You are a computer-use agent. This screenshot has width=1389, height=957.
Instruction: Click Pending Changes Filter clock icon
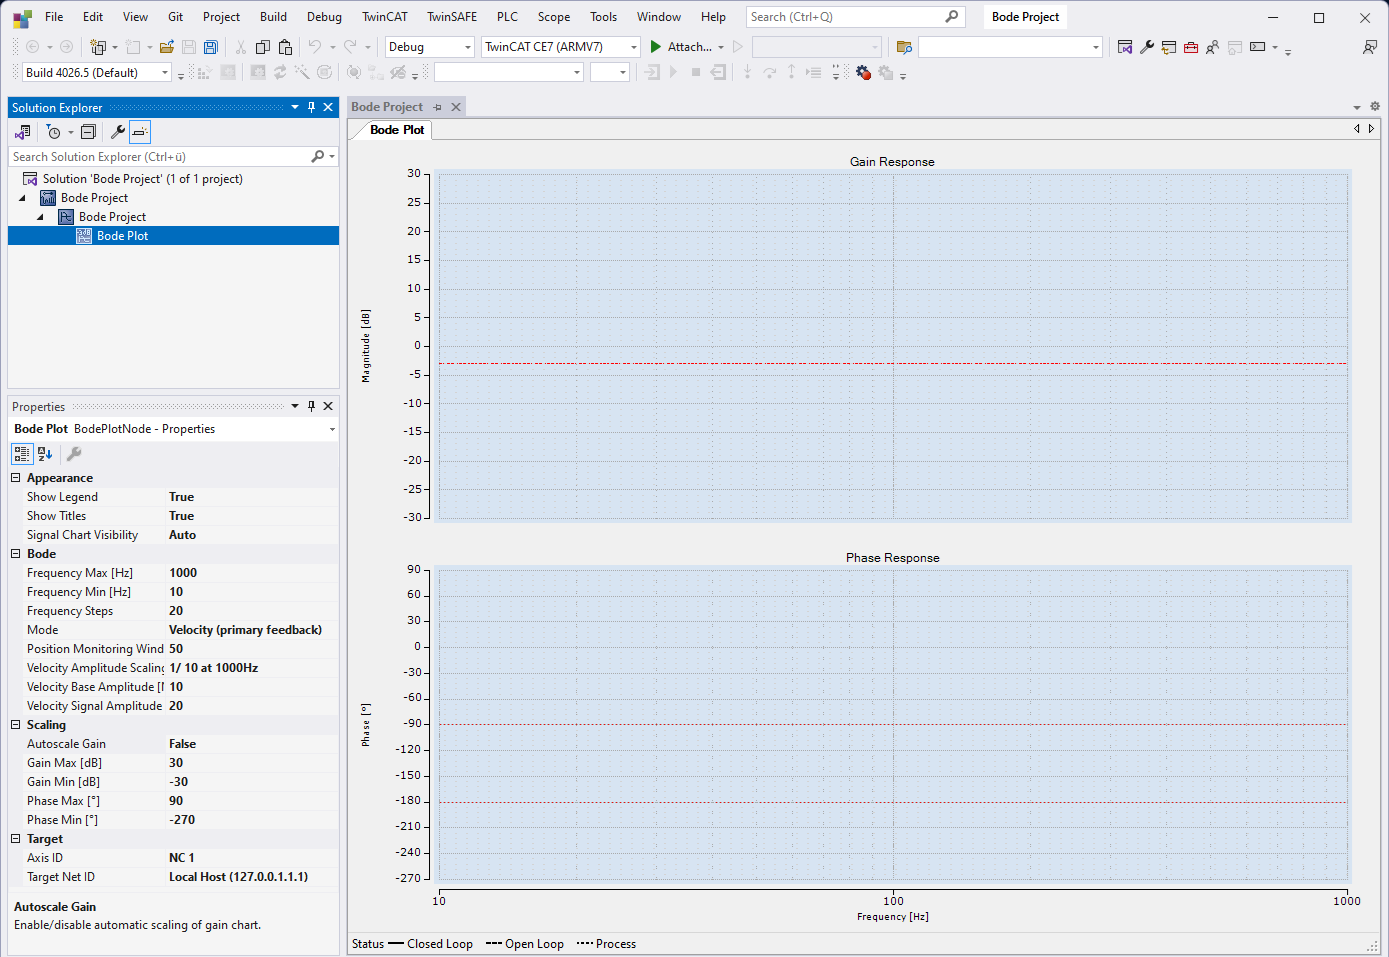click(54, 132)
